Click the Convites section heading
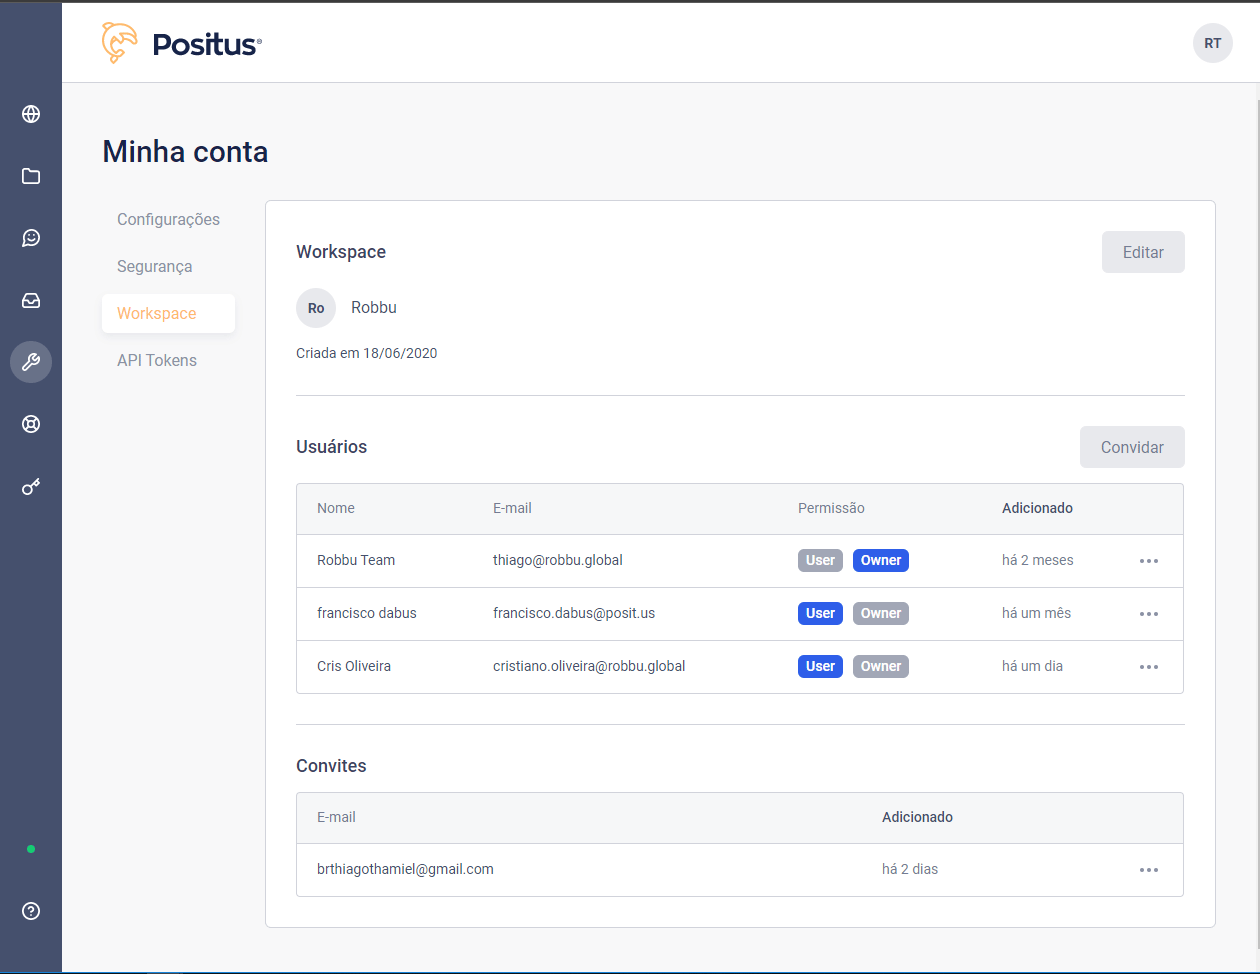Screen dimensions: 1260x974 click(331, 766)
